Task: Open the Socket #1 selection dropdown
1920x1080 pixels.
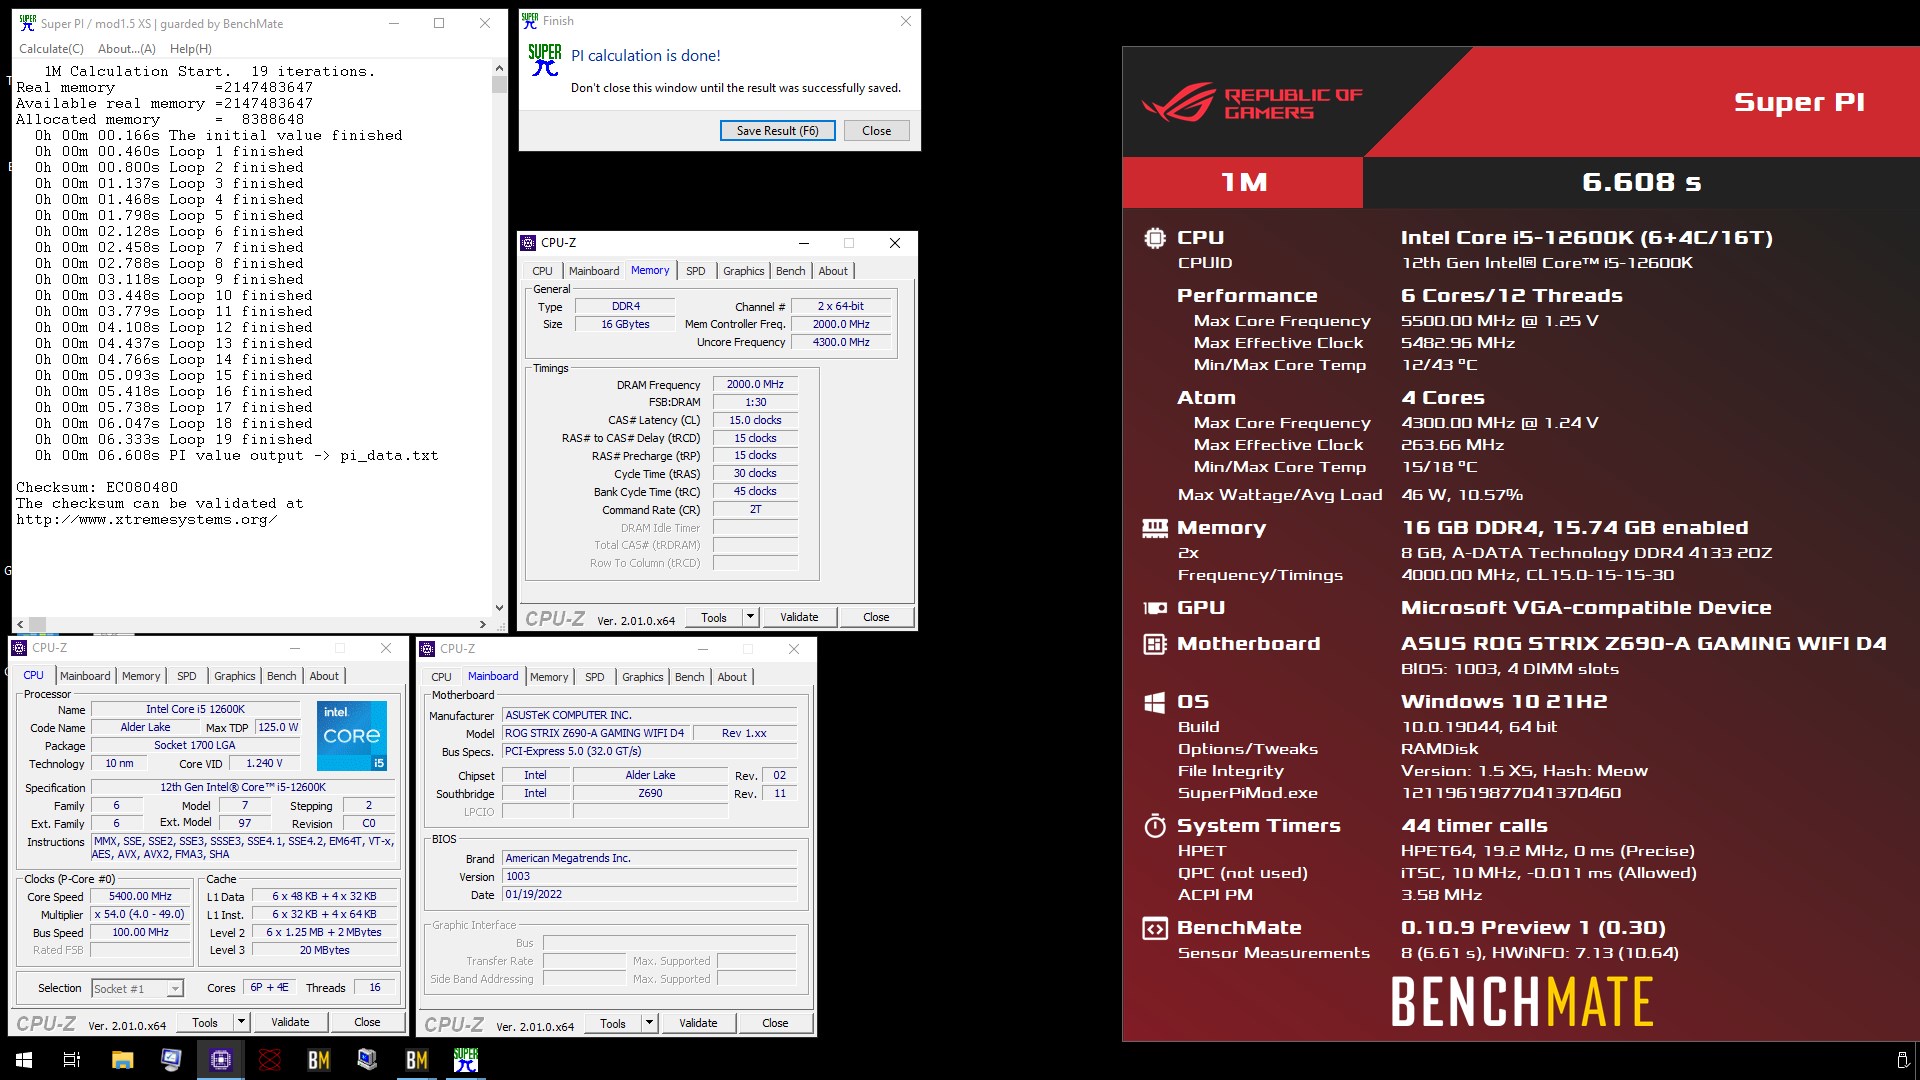Action: point(137,988)
